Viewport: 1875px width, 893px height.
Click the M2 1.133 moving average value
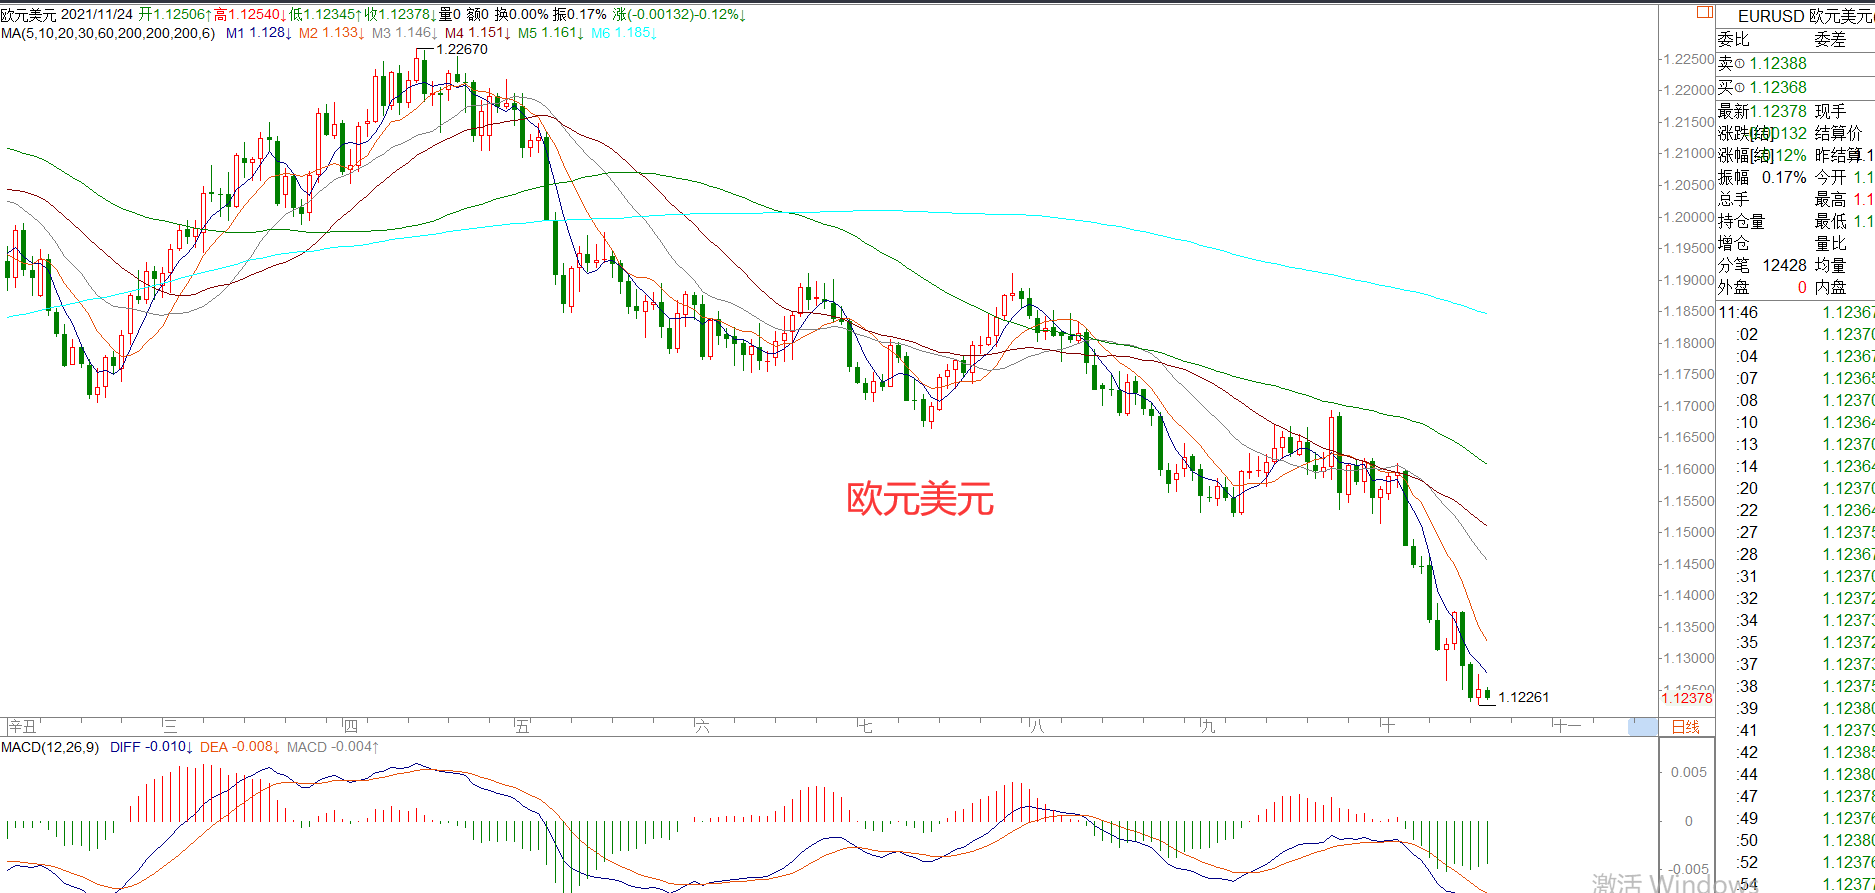point(331,33)
